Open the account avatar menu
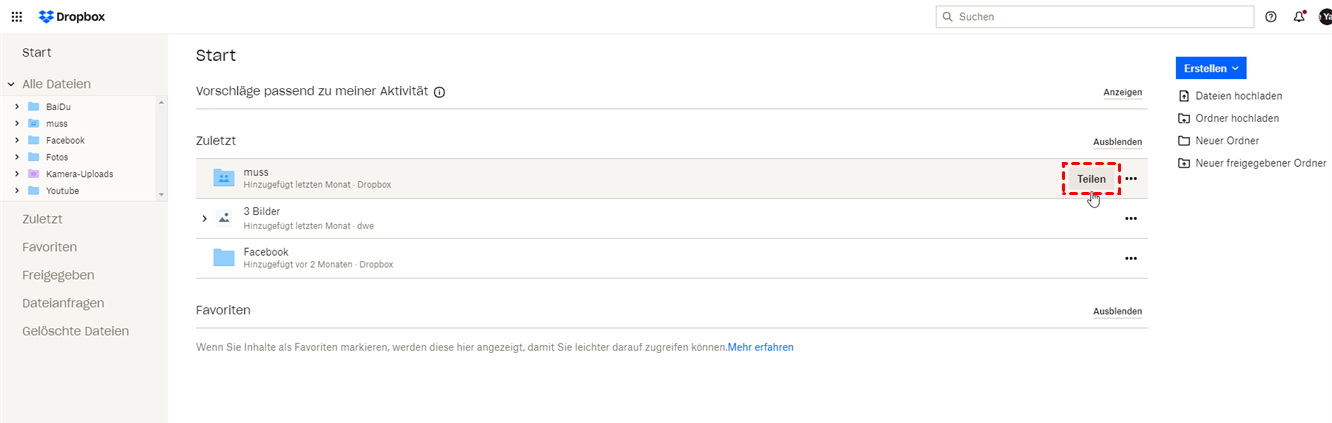The width and height of the screenshot is (1332, 423). click(1325, 17)
